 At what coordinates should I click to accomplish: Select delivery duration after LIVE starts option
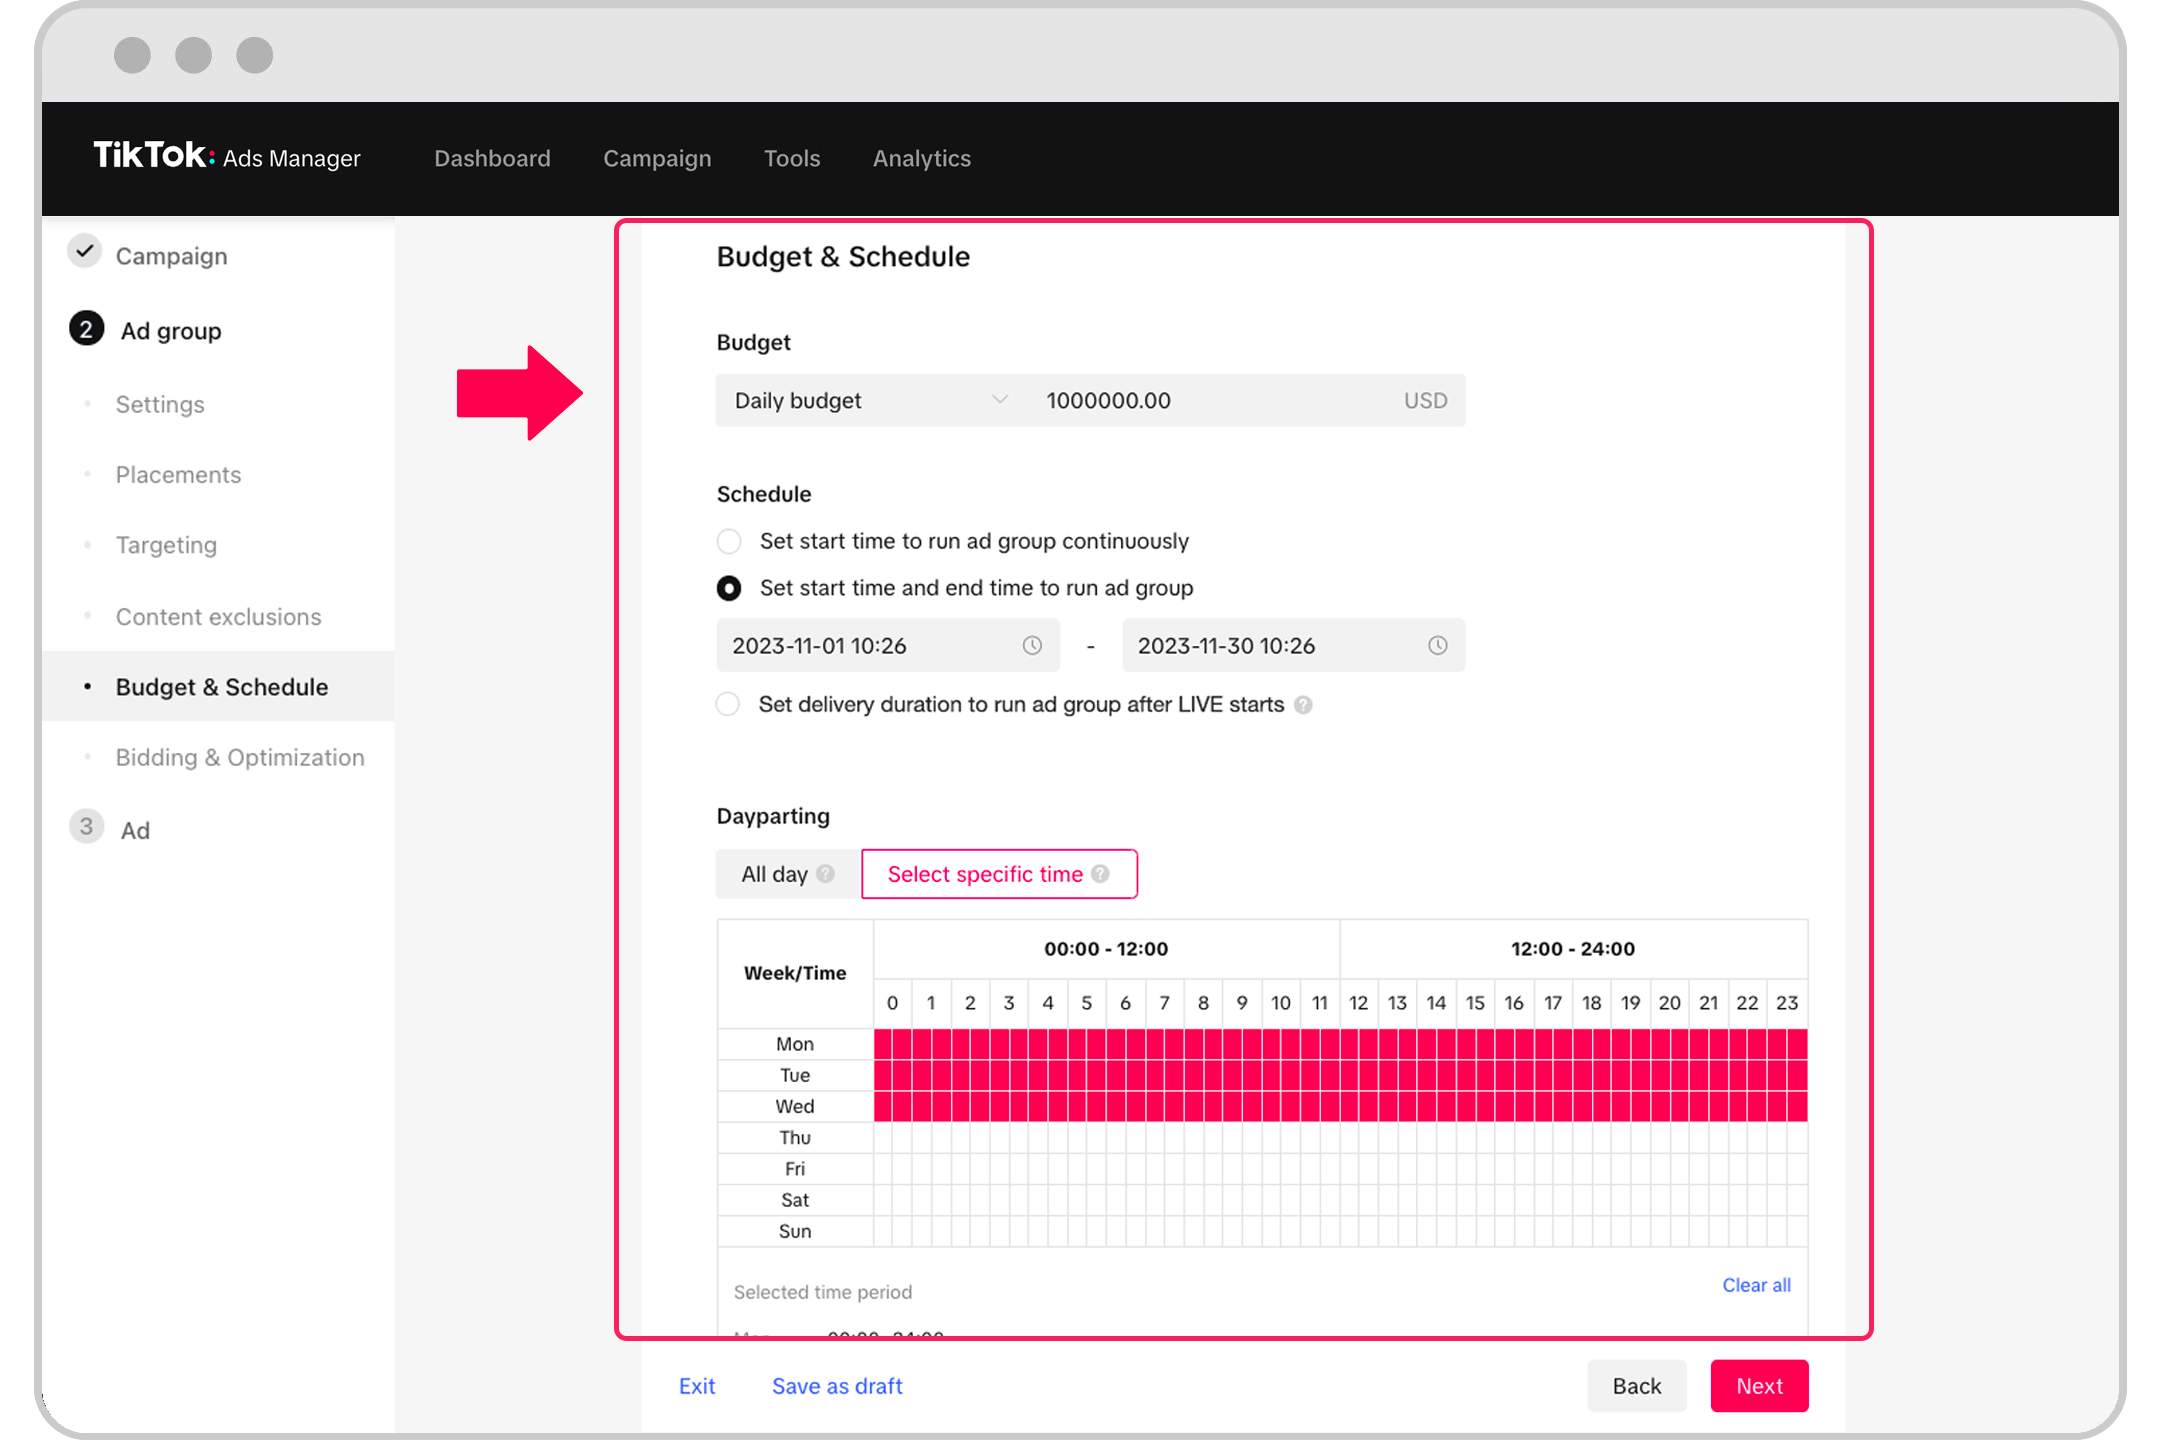pos(729,705)
